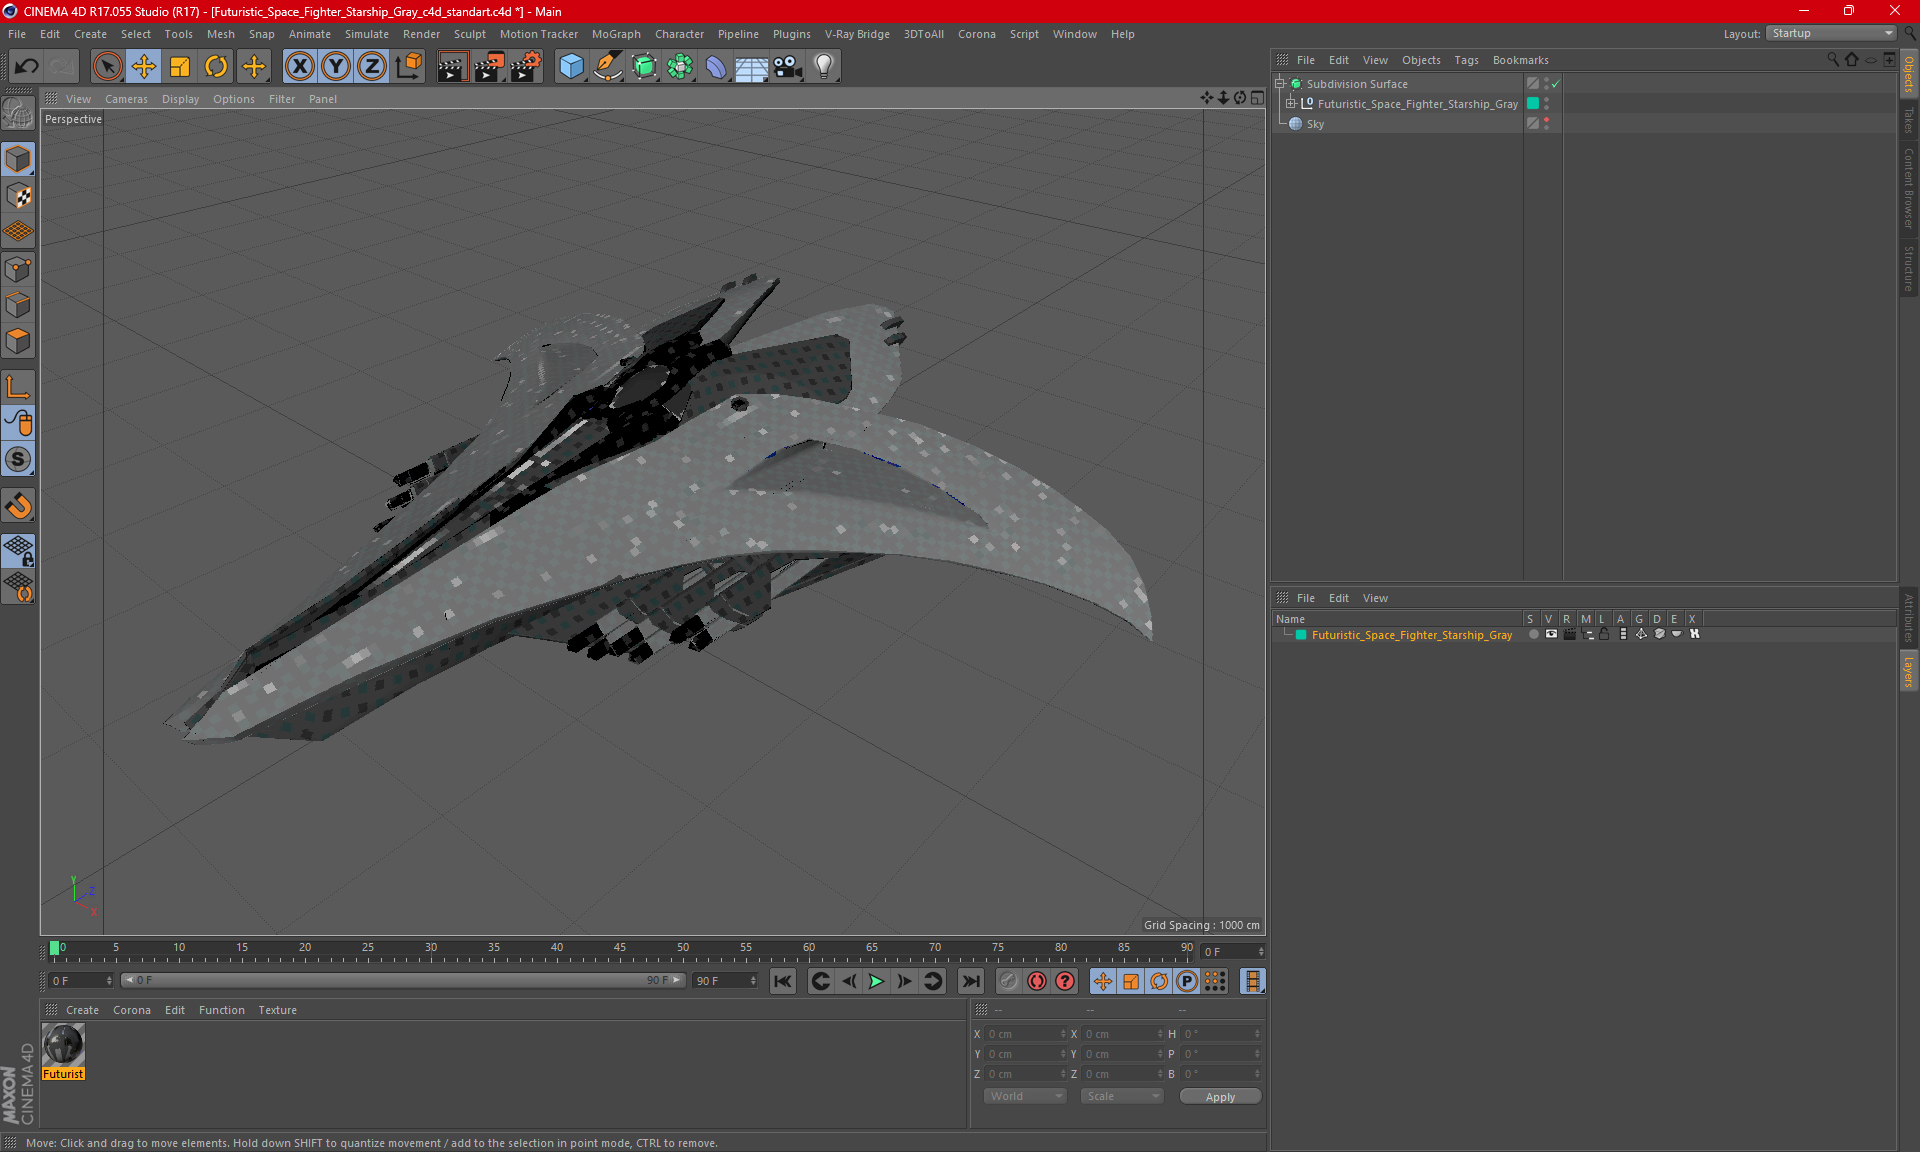
Task: Toggle X axis lock
Action: (299, 67)
